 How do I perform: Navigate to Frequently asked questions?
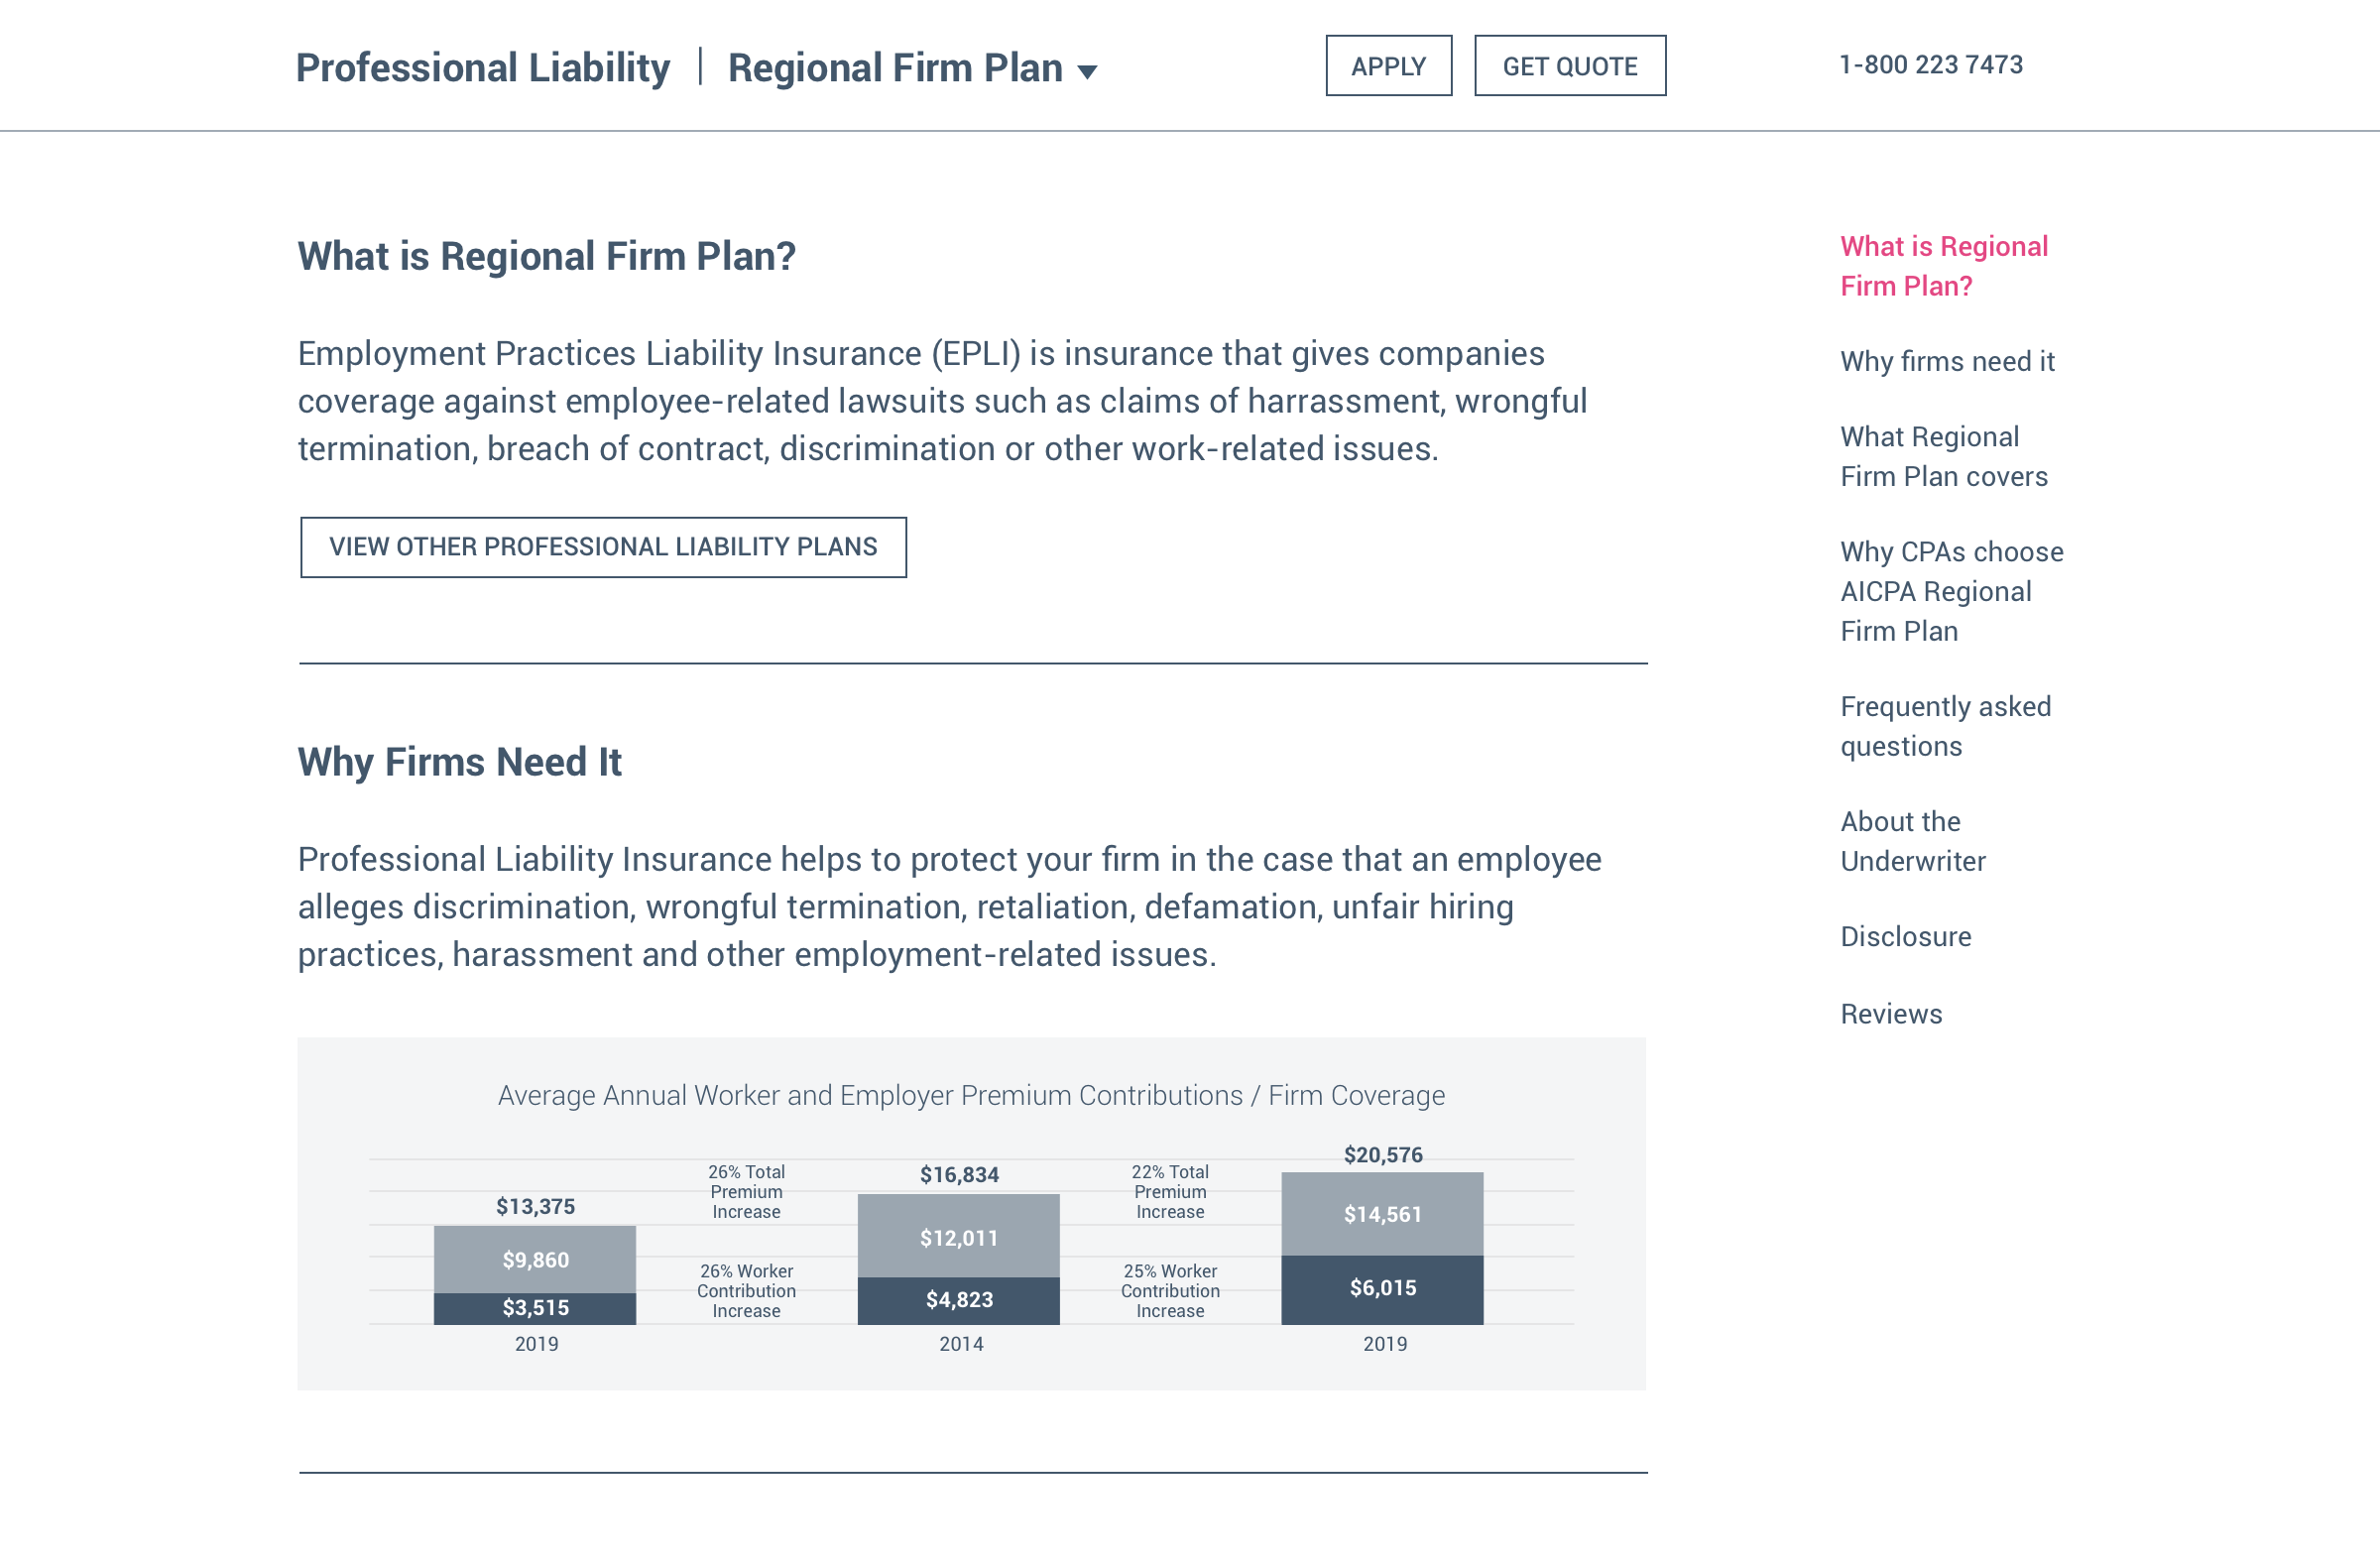coord(1944,726)
